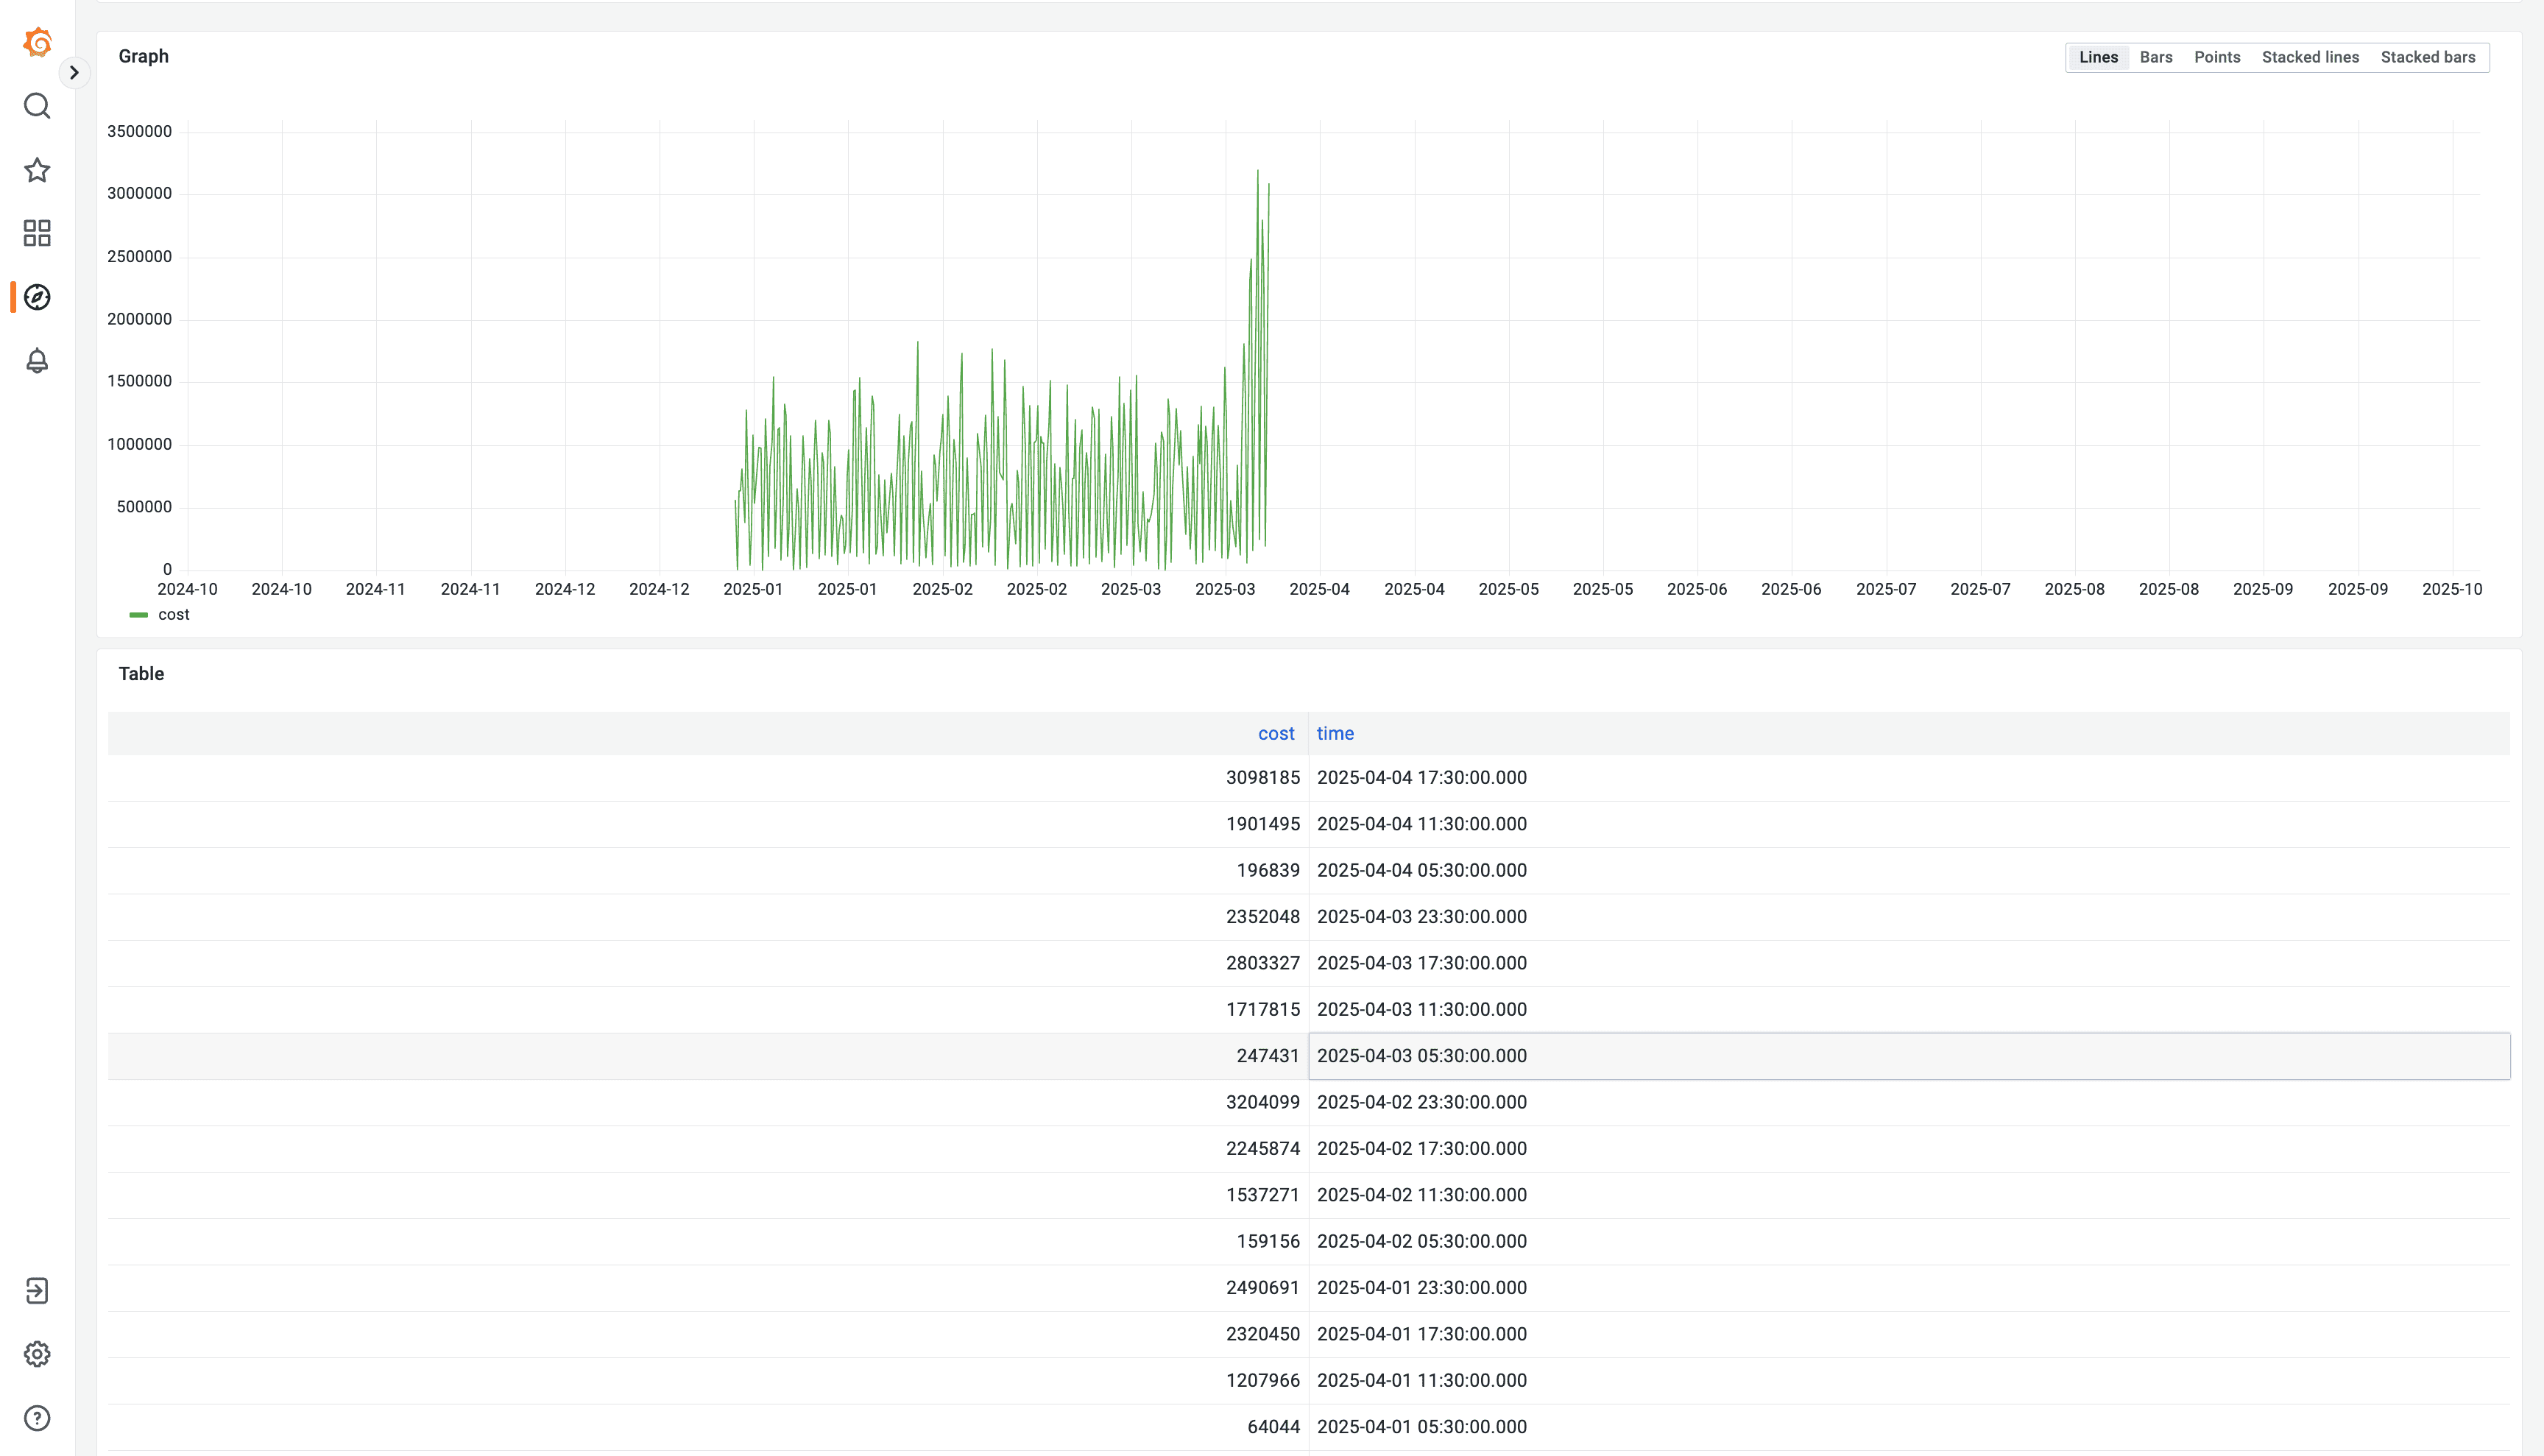Sort the table by cost column header
The image size is (2544, 1456).
point(1275,734)
